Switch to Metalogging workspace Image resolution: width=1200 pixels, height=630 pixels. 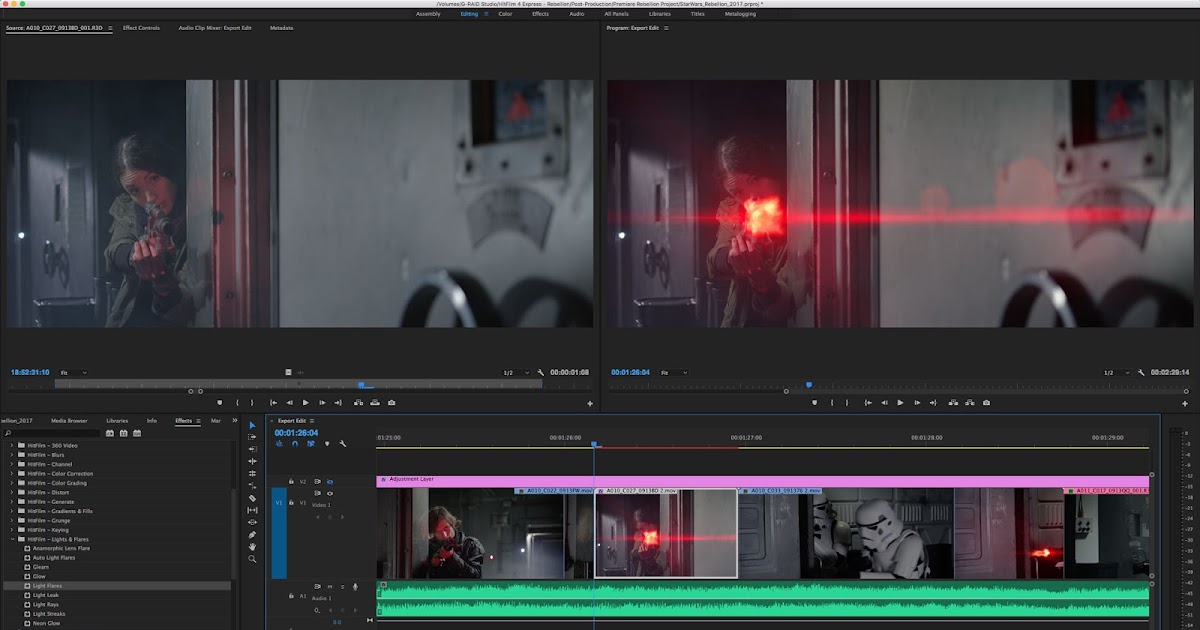(x=740, y=14)
